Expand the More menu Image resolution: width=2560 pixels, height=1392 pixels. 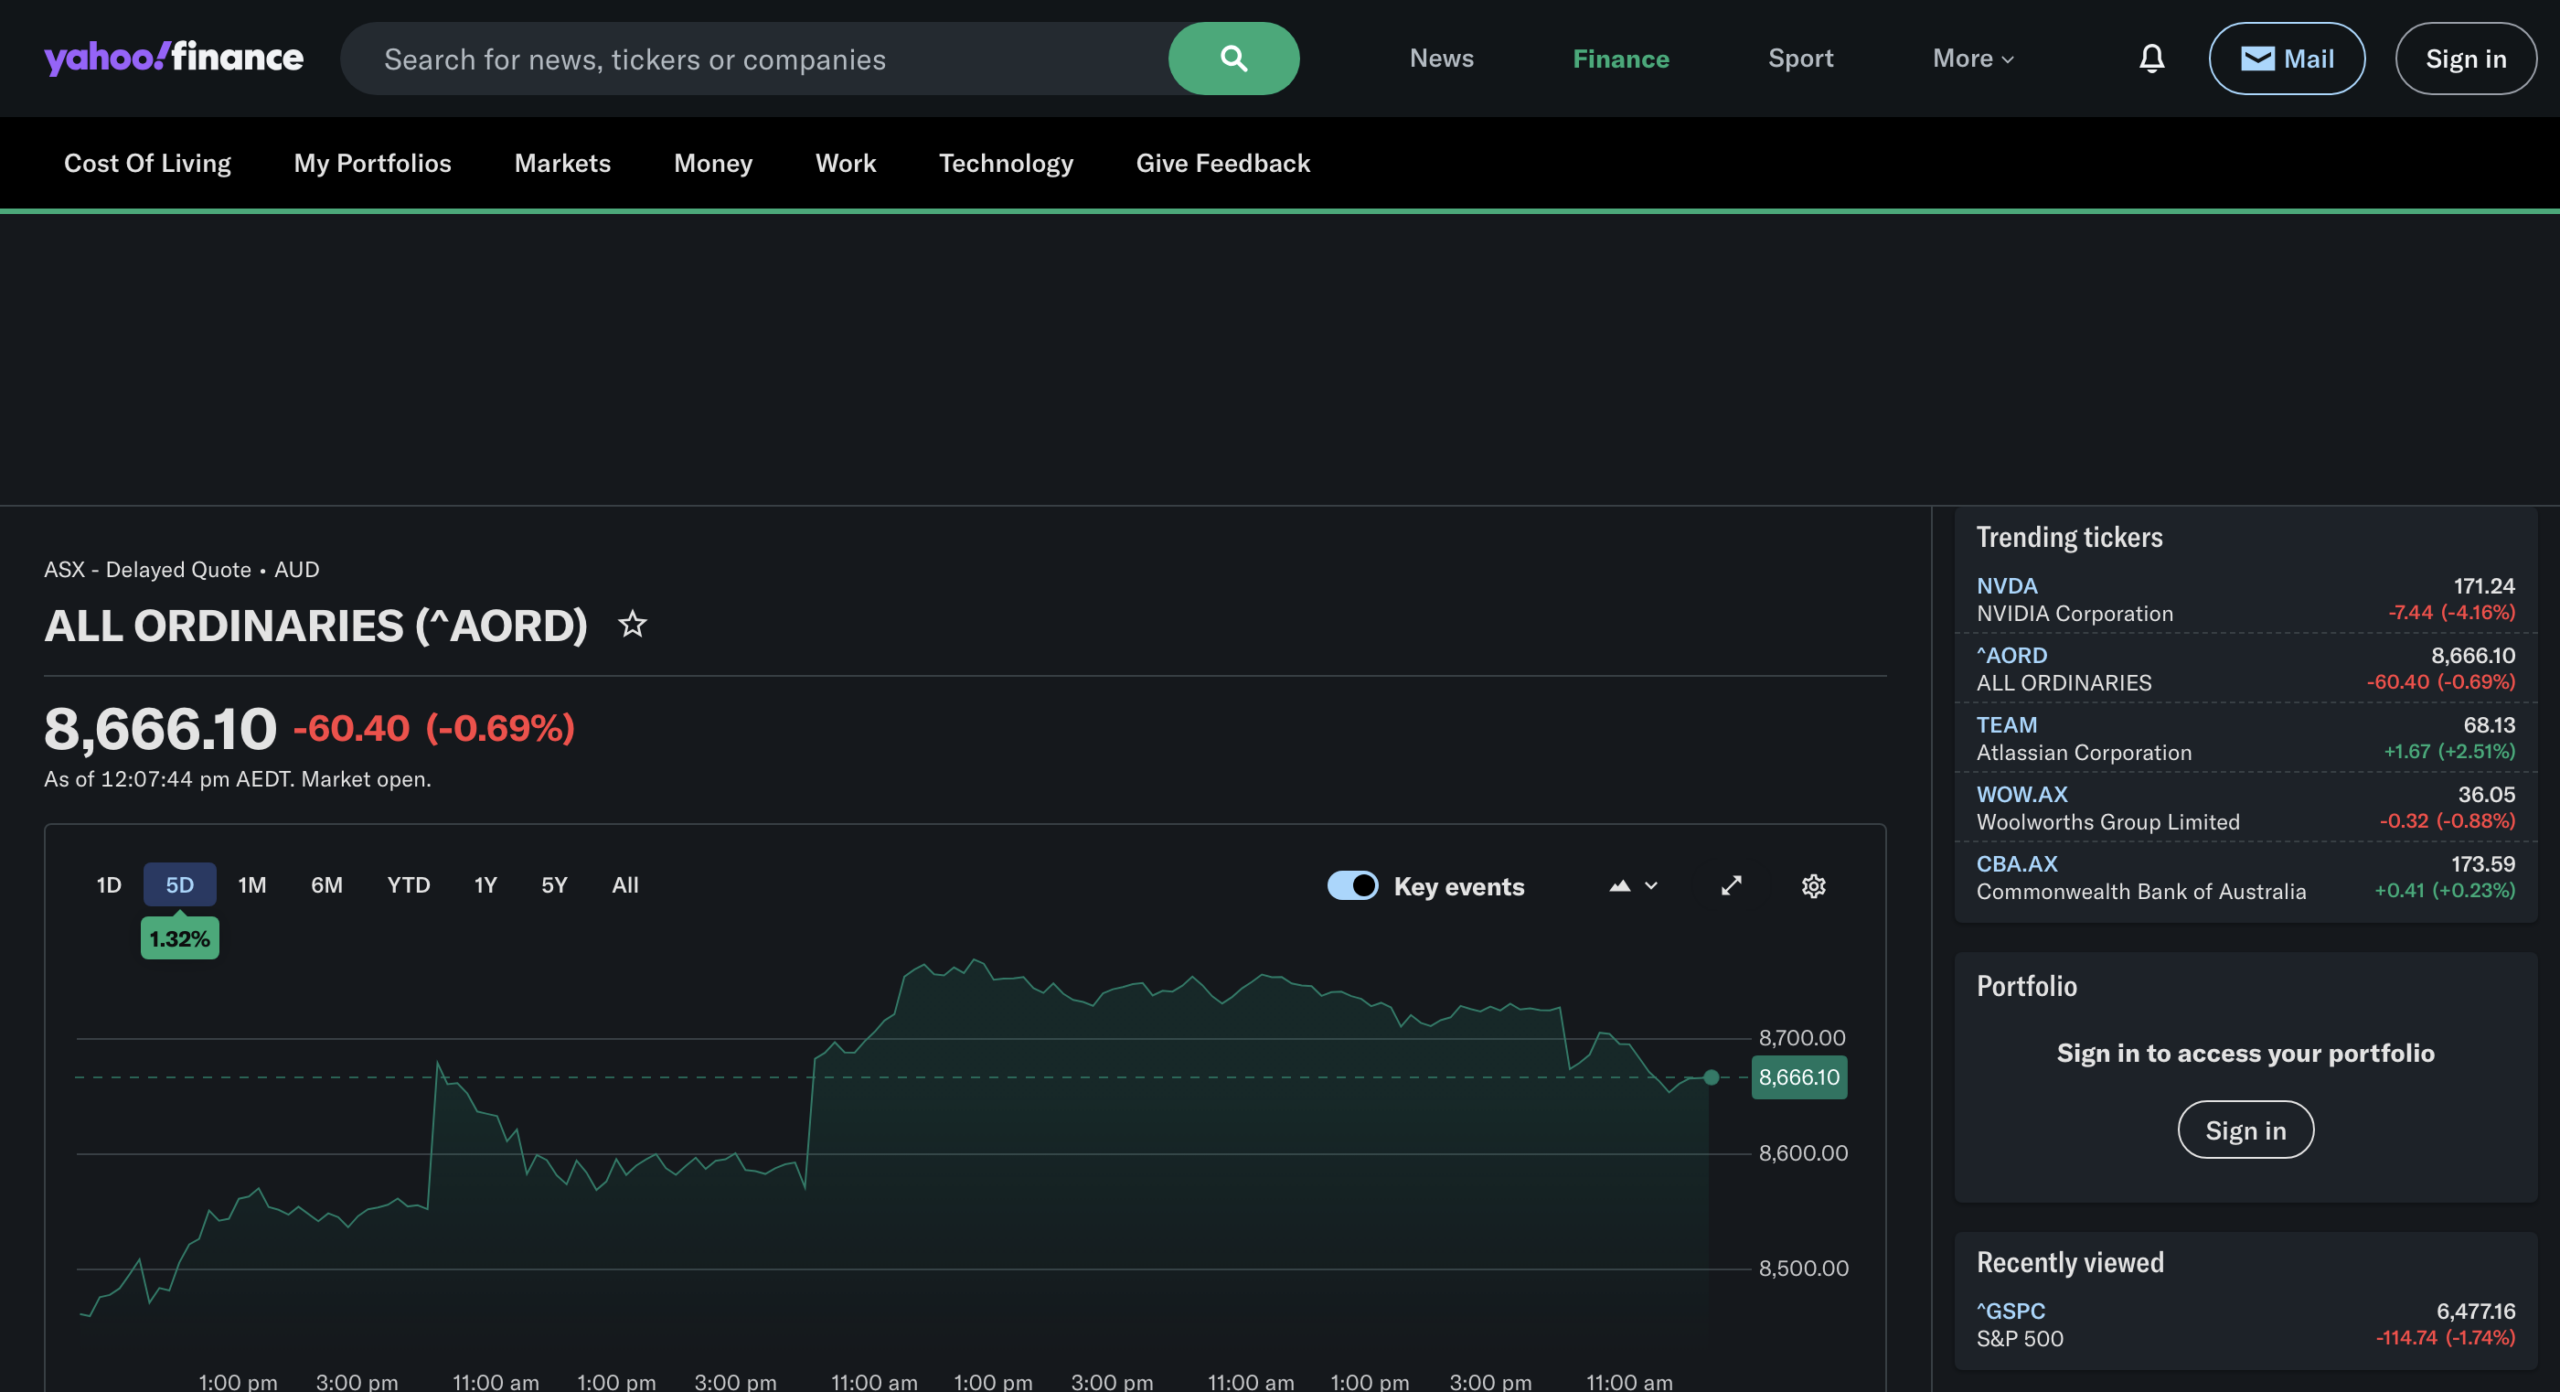point(1972,59)
